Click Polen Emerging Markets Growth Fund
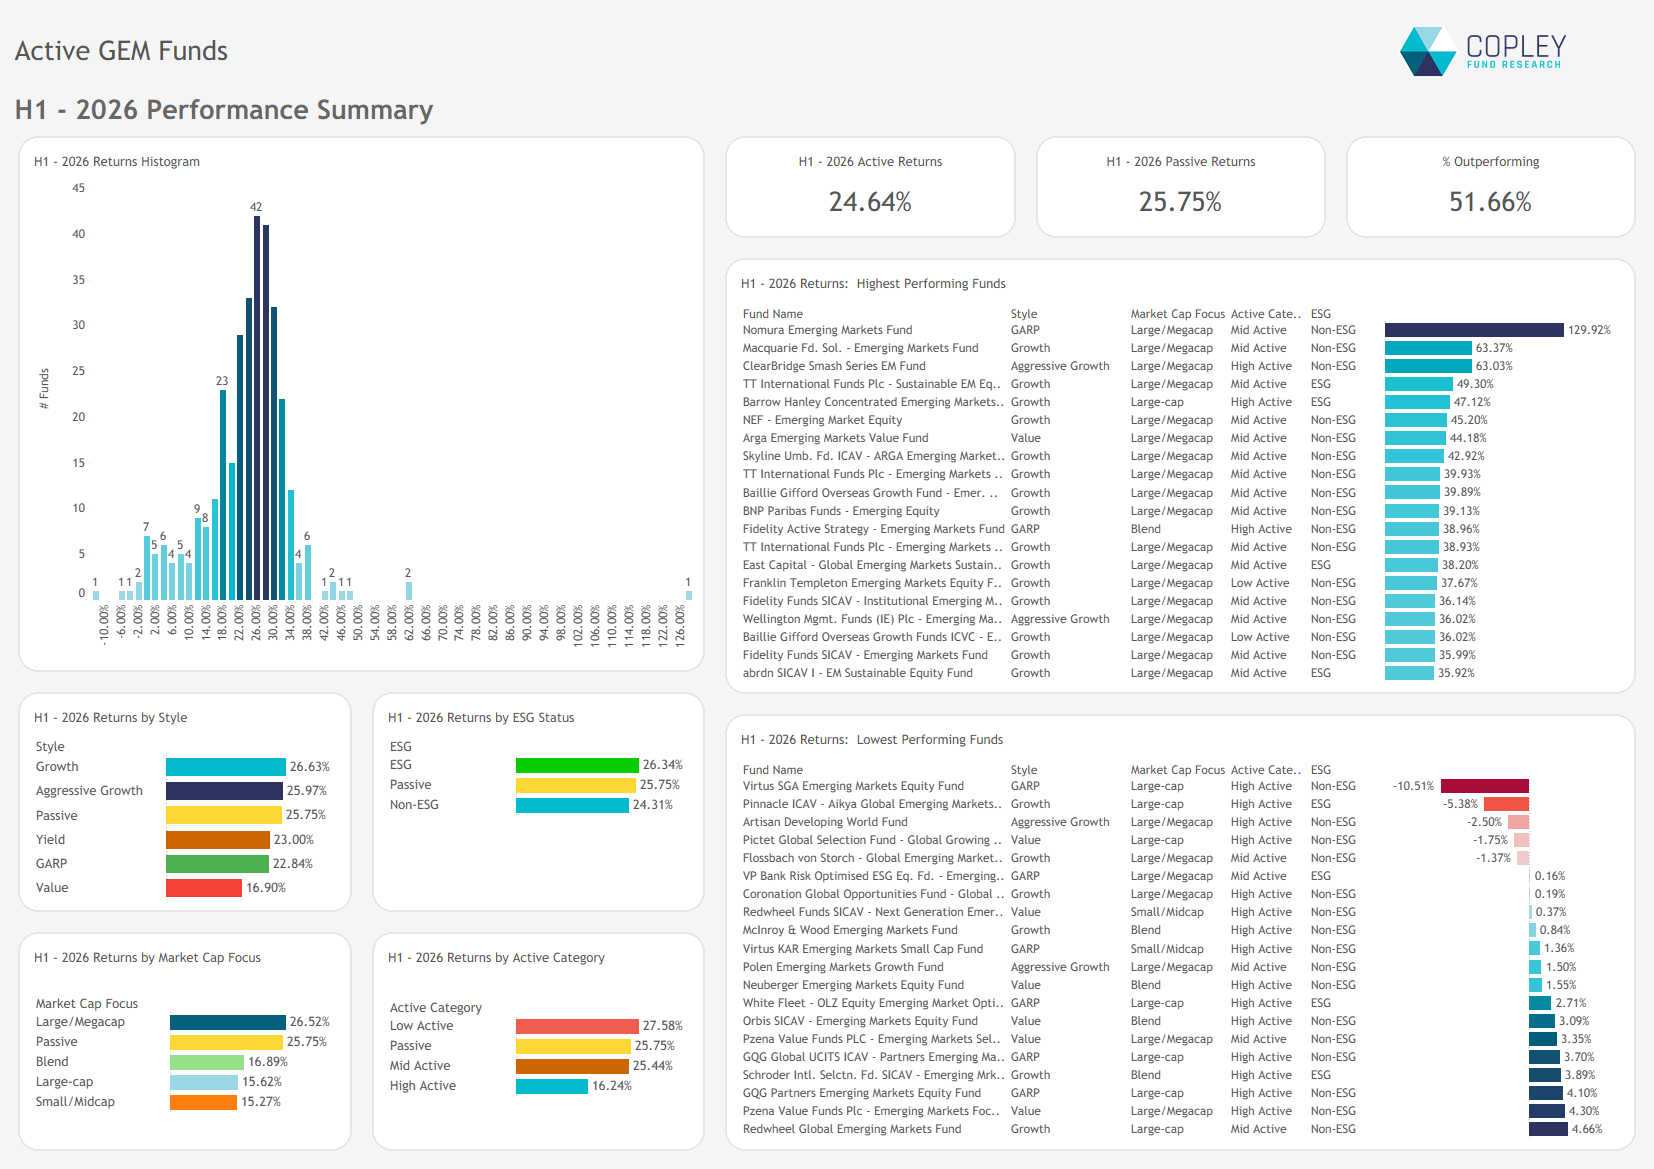This screenshot has width=1654, height=1169. tap(843, 967)
